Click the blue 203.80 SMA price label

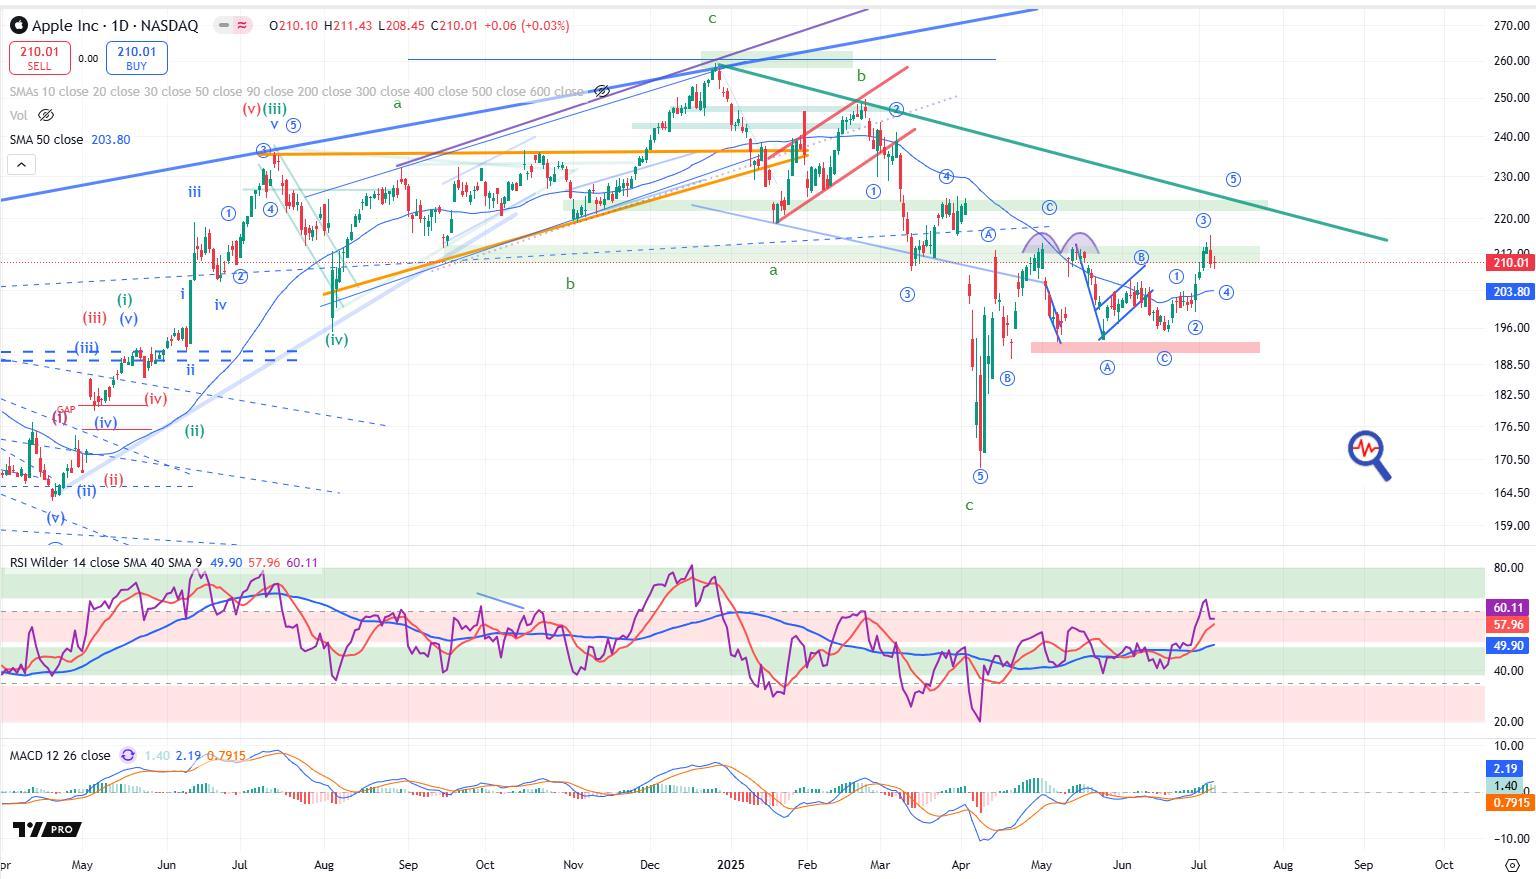pos(1510,291)
